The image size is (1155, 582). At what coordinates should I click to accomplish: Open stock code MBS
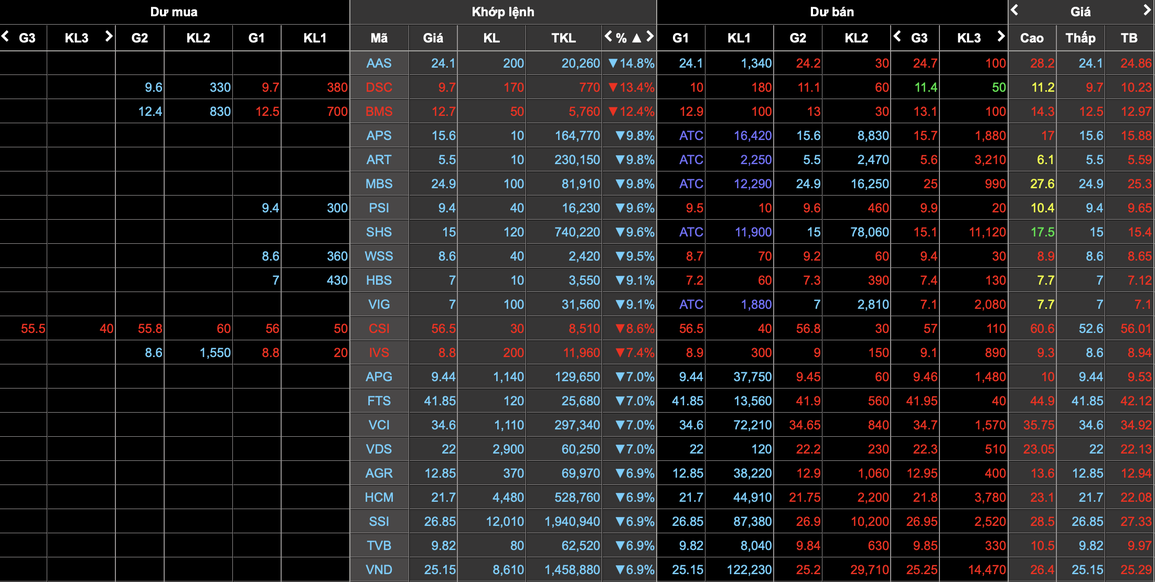point(379,184)
